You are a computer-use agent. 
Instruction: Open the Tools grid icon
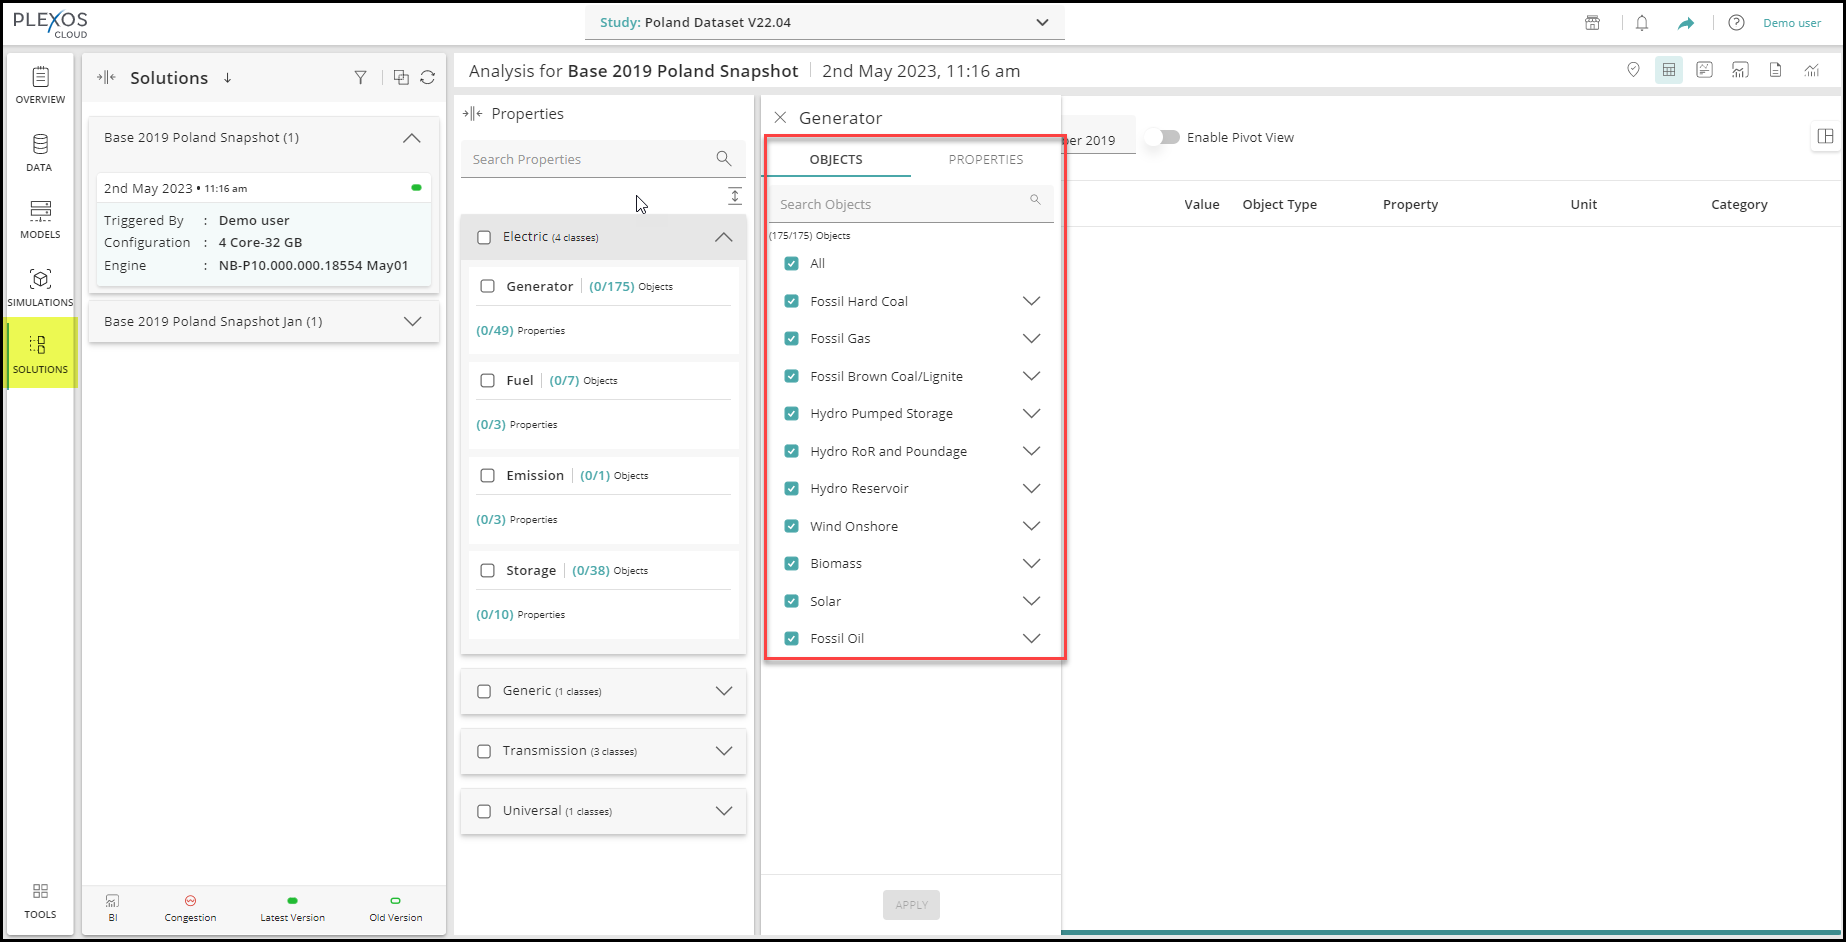40,898
